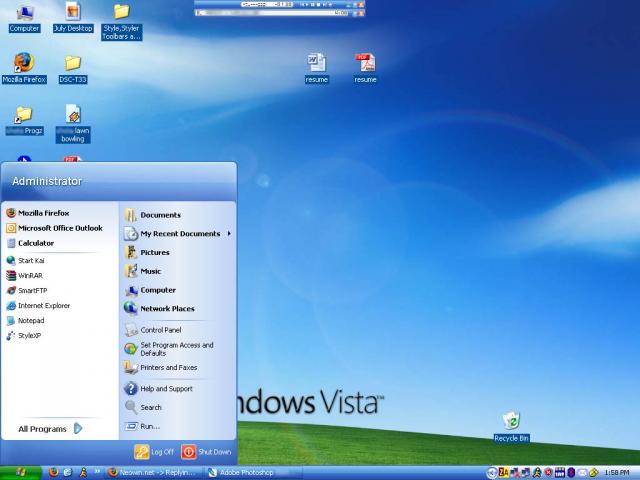Viewport: 640px width, 480px height.
Task: Open Computer from Start menu right pane
Action: click(150, 290)
